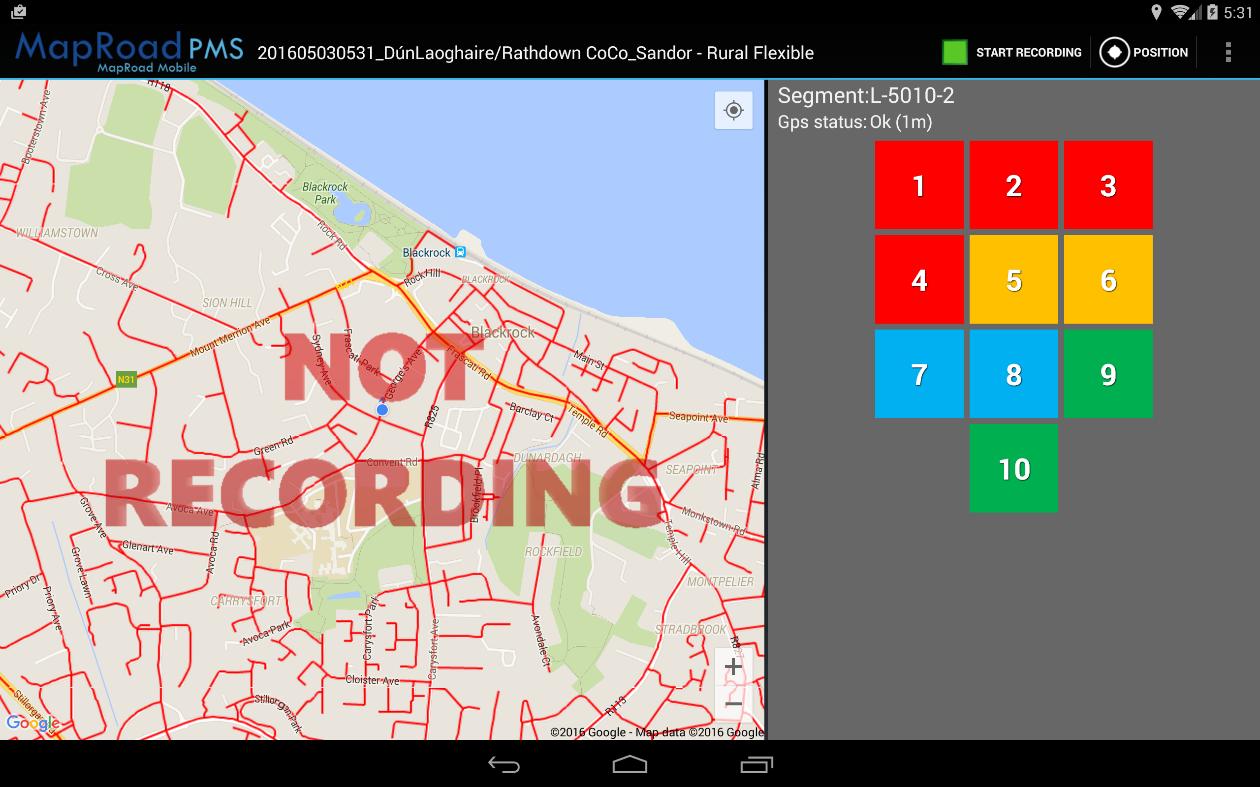
Task: Click the Google logo on the map
Action: tap(32, 723)
